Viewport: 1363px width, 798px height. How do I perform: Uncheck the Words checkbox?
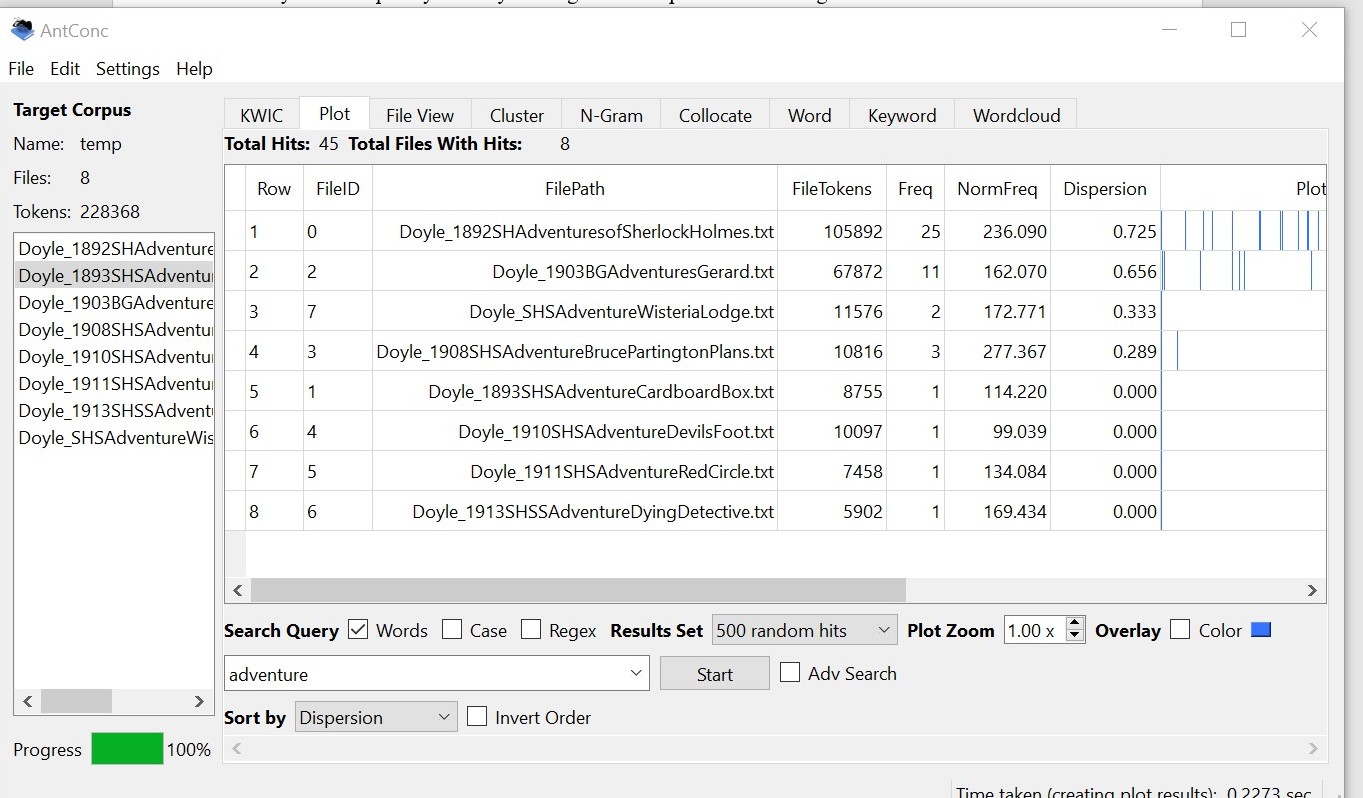tap(358, 630)
